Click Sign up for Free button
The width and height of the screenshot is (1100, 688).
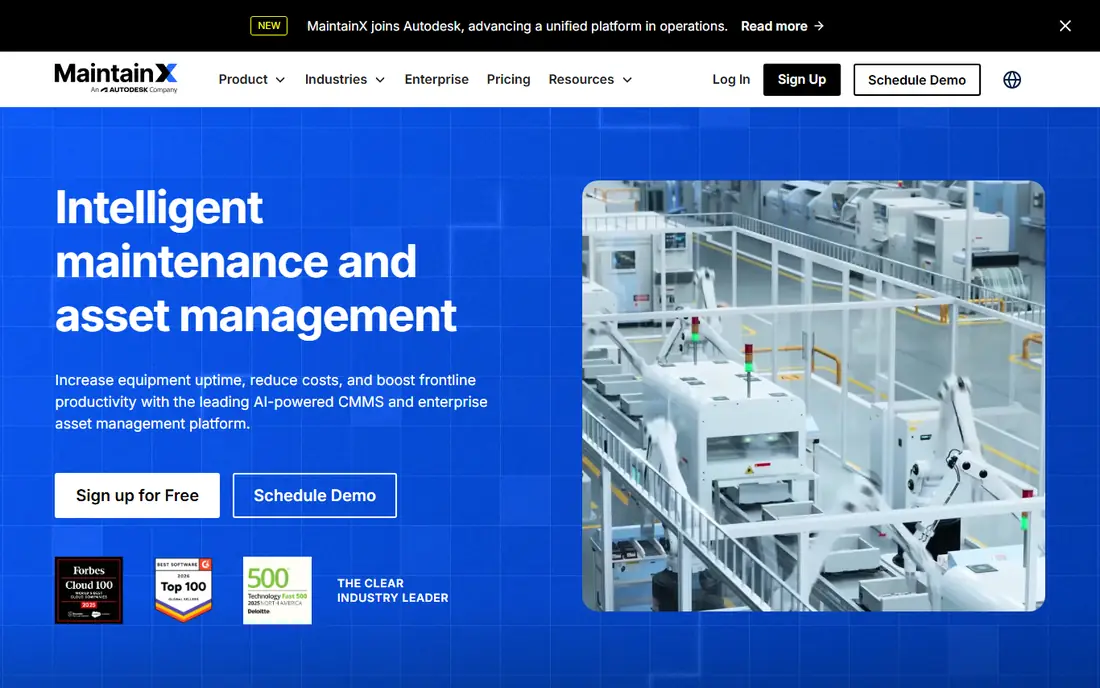pos(138,496)
